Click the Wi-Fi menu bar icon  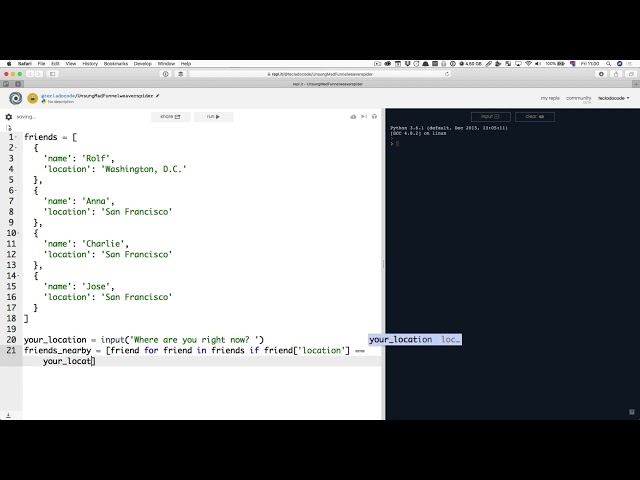click(x=528, y=64)
